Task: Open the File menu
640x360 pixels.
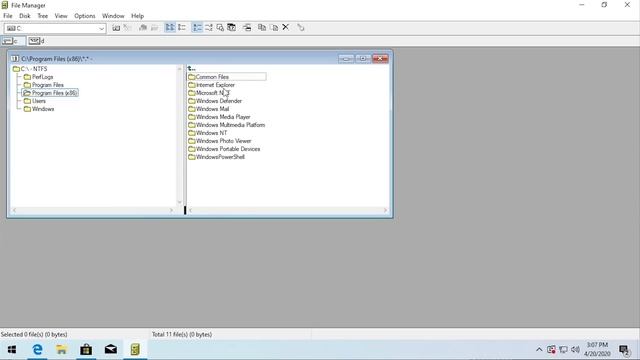Action: tap(8, 16)
